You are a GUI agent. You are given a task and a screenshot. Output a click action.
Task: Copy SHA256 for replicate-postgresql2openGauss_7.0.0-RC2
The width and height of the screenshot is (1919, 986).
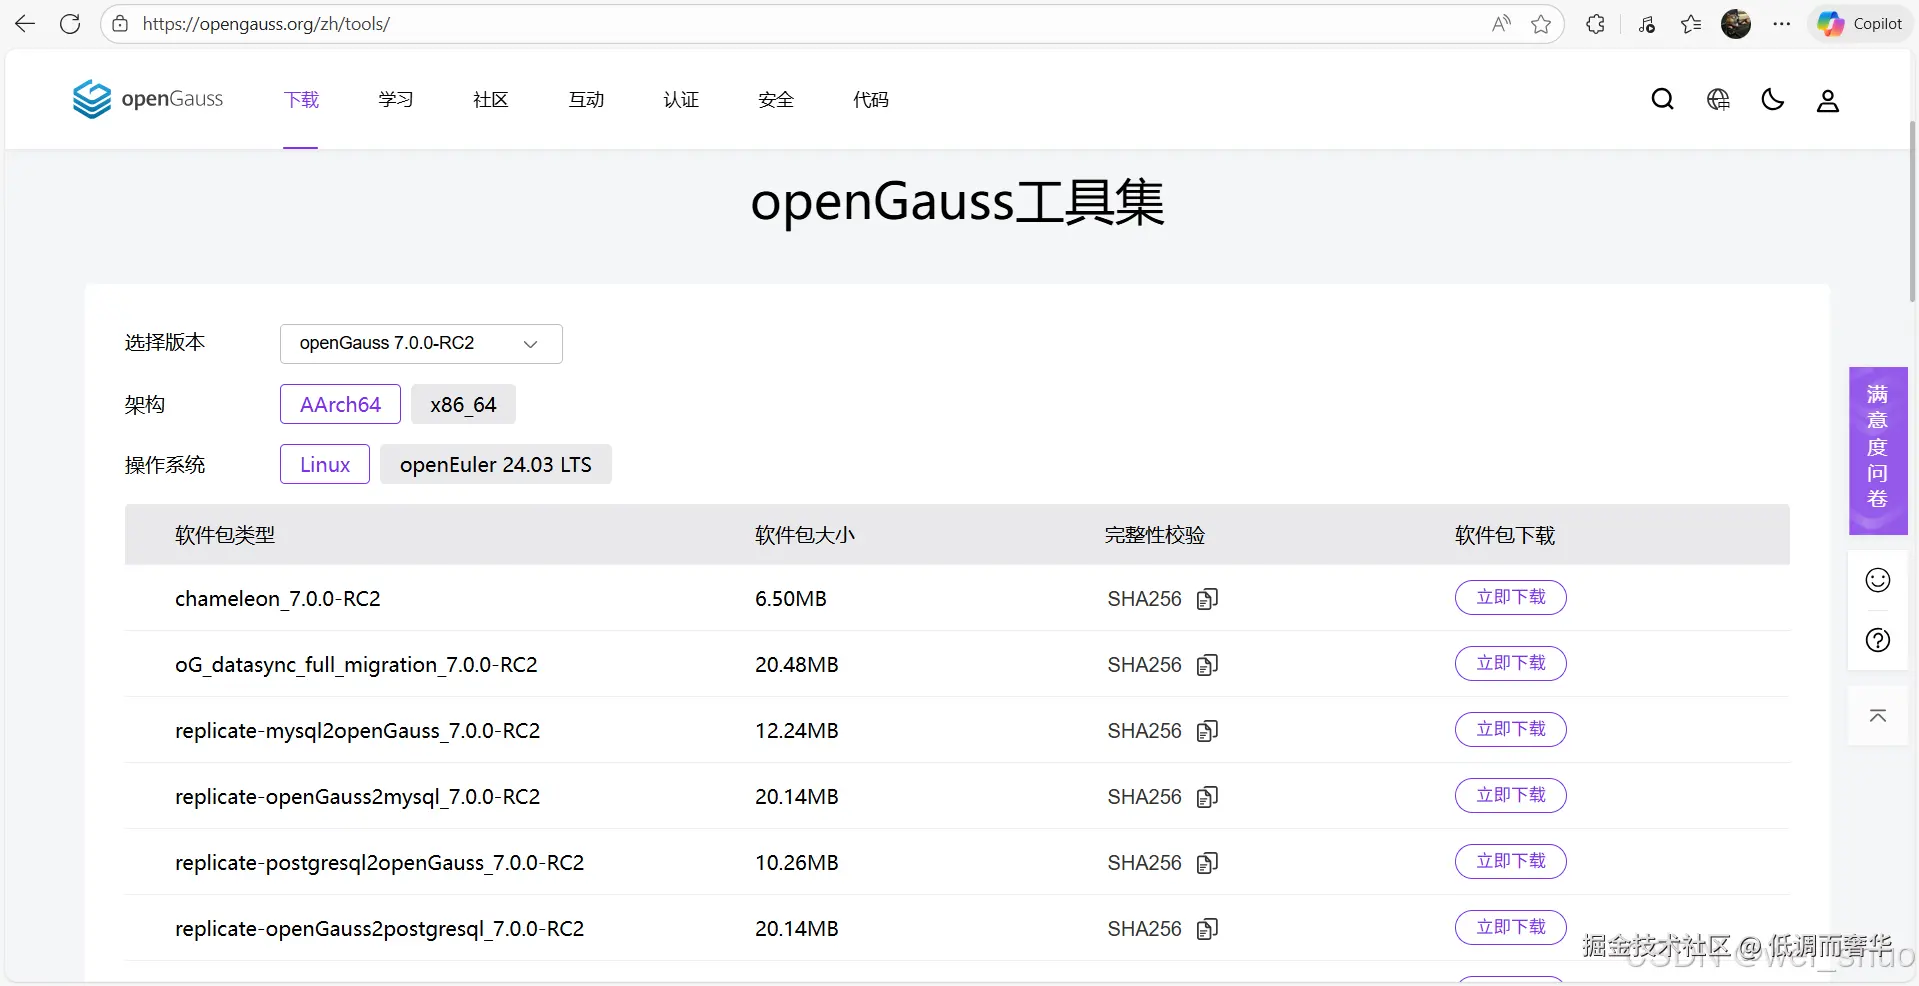coord(1207,863)
